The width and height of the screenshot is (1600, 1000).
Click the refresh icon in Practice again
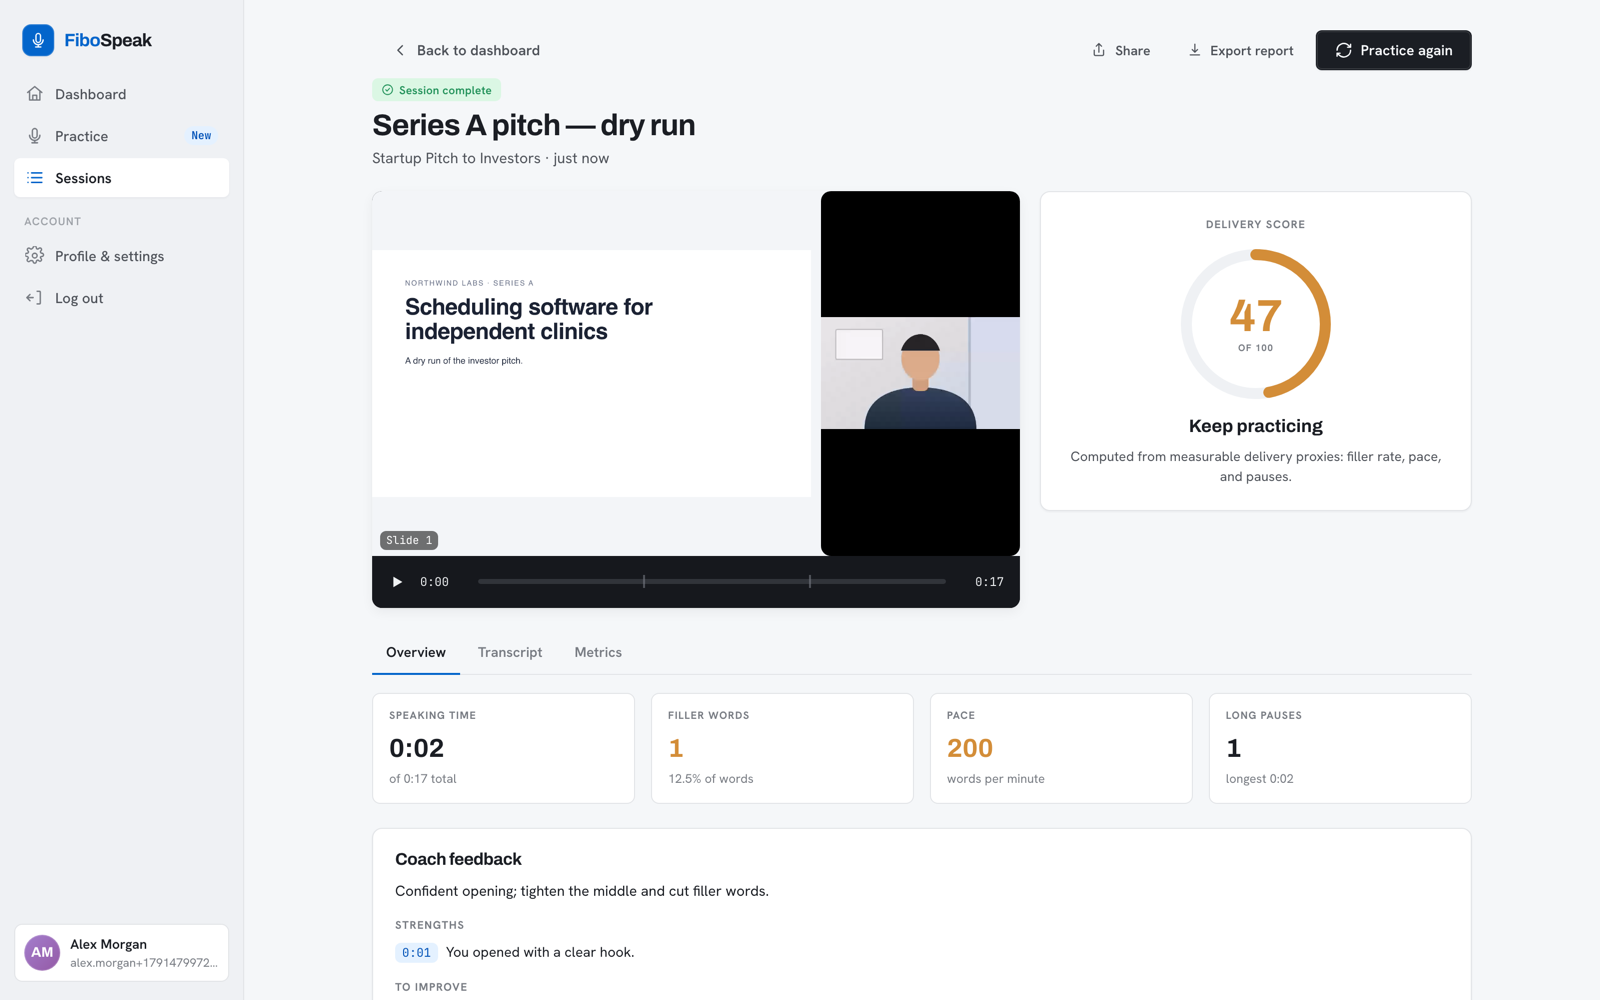[1344, 50]
